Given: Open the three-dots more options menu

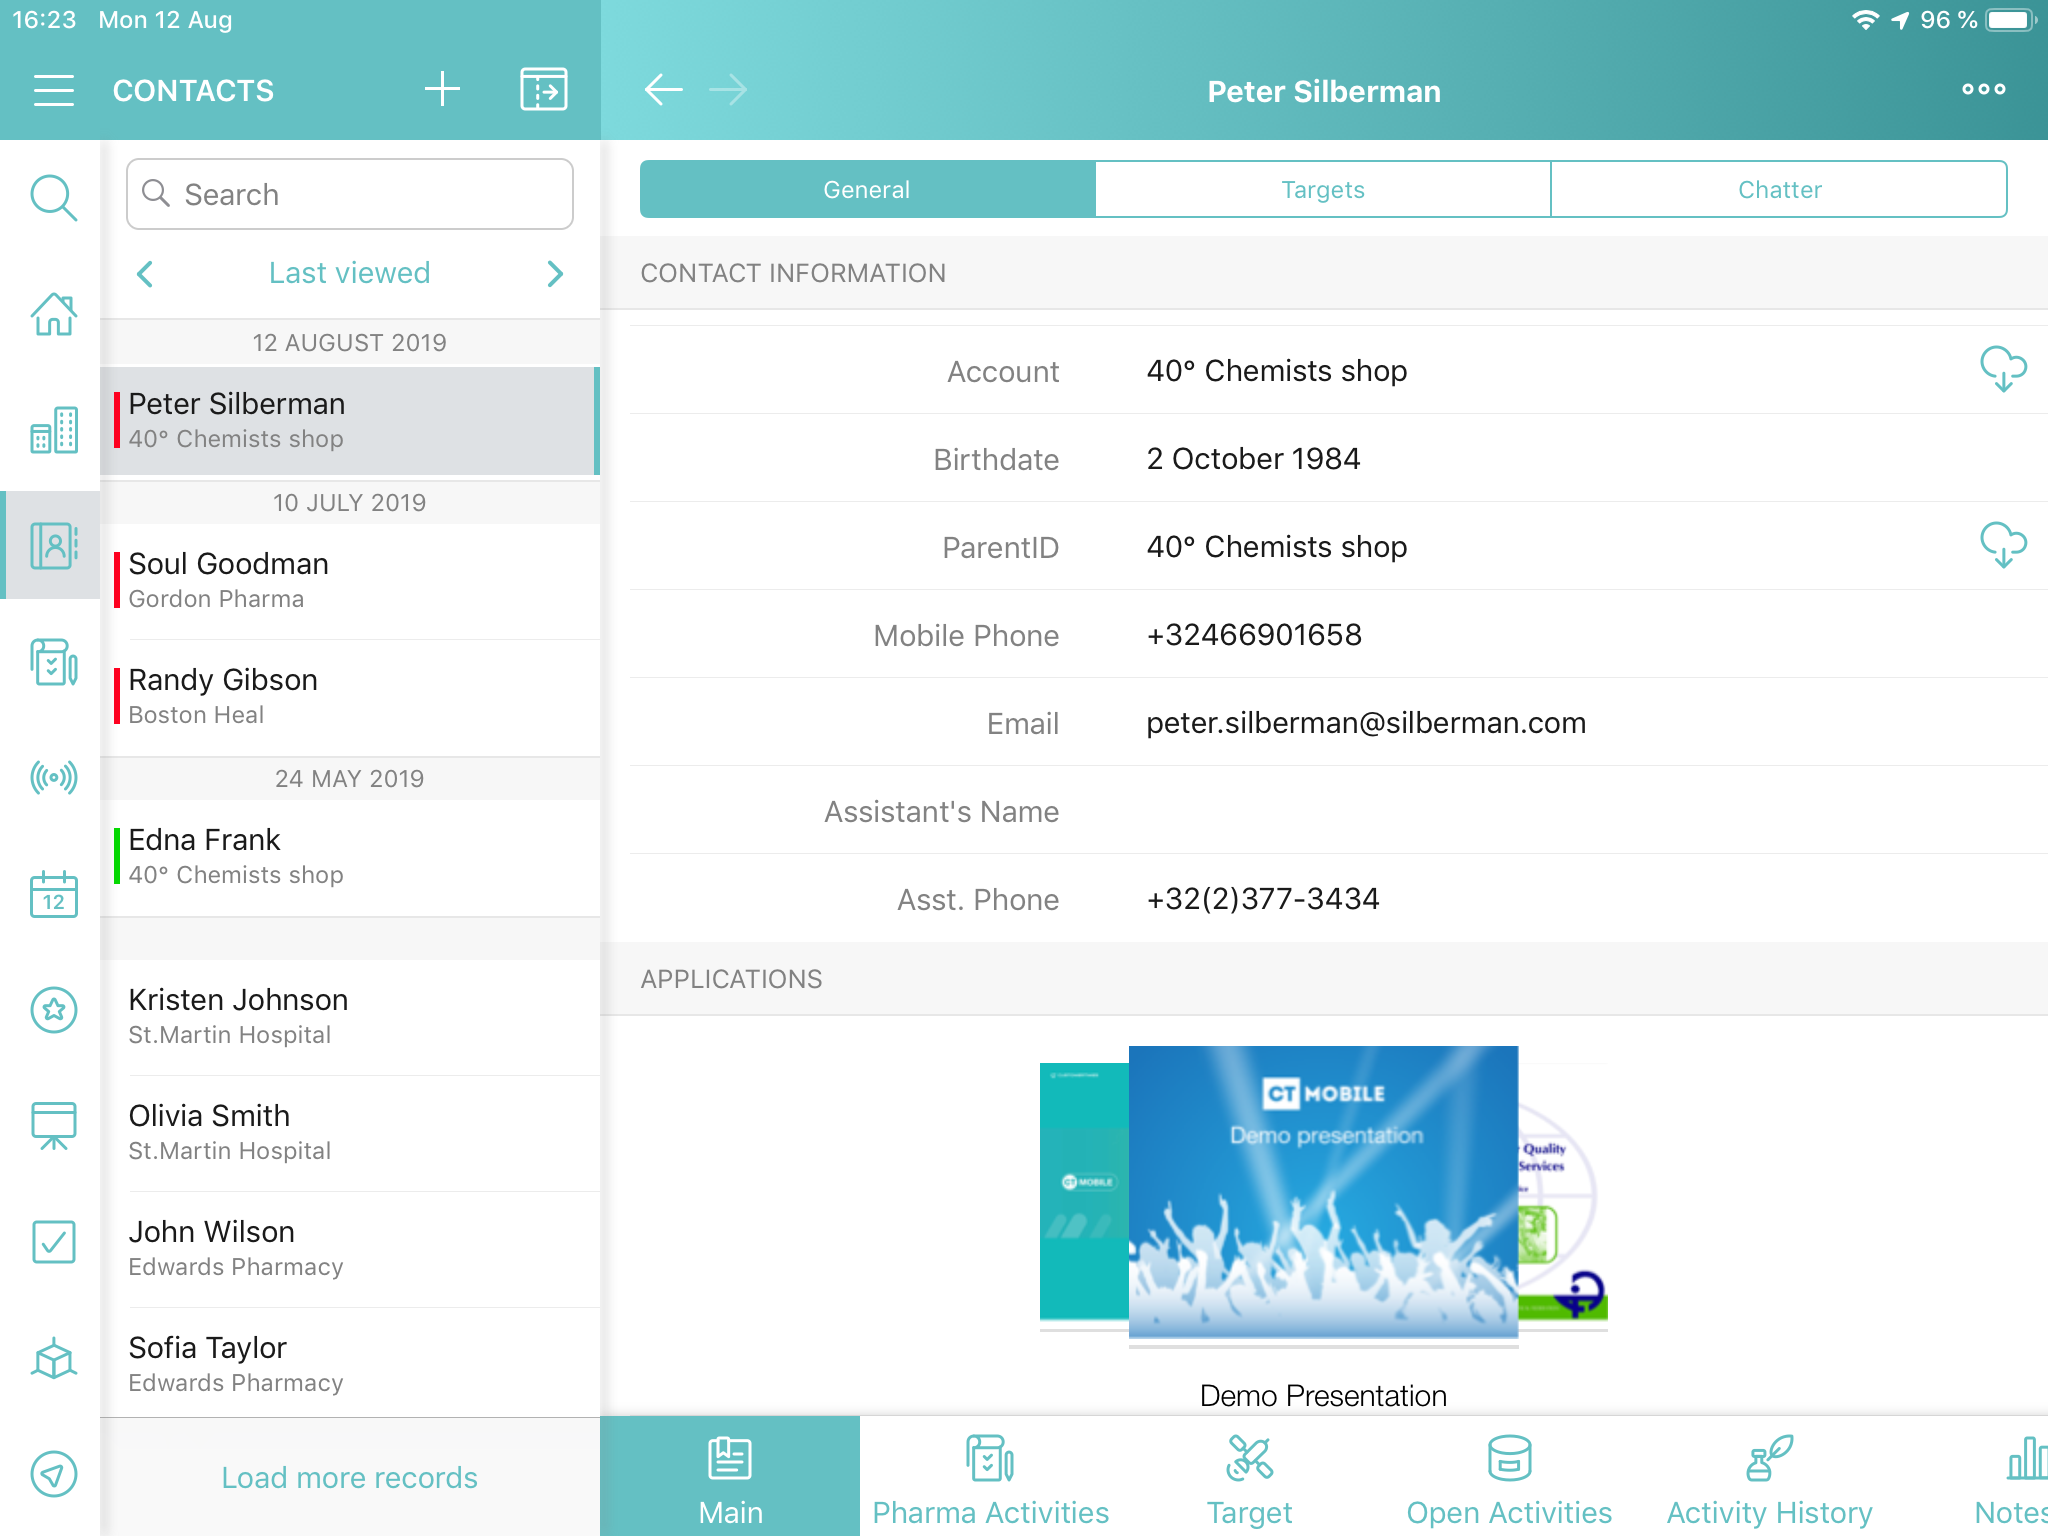Looking at the screenshot, I should [x=1983, y=90].
